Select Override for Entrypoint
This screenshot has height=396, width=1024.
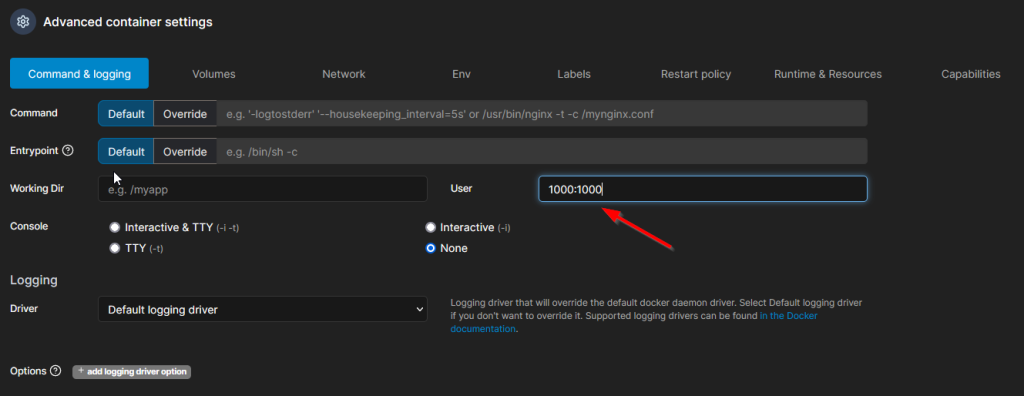click(x=185, y=151)
